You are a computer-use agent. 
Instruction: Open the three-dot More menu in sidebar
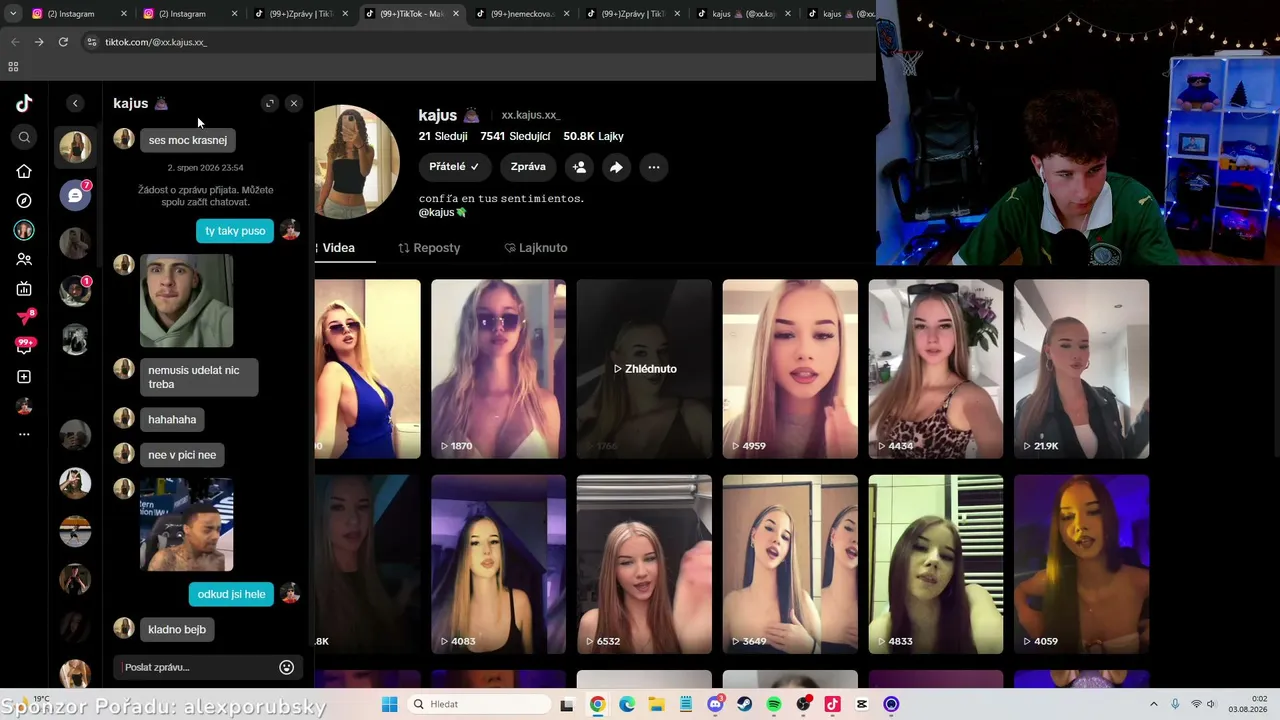[x=24, y=434]
